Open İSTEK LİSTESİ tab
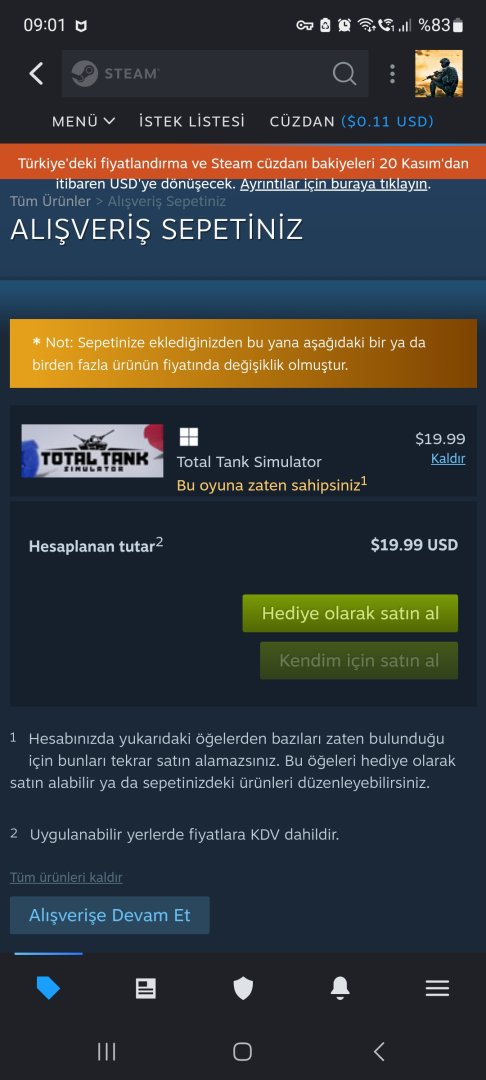Viewport: 486px width, 1080px height. coord(191,122)
